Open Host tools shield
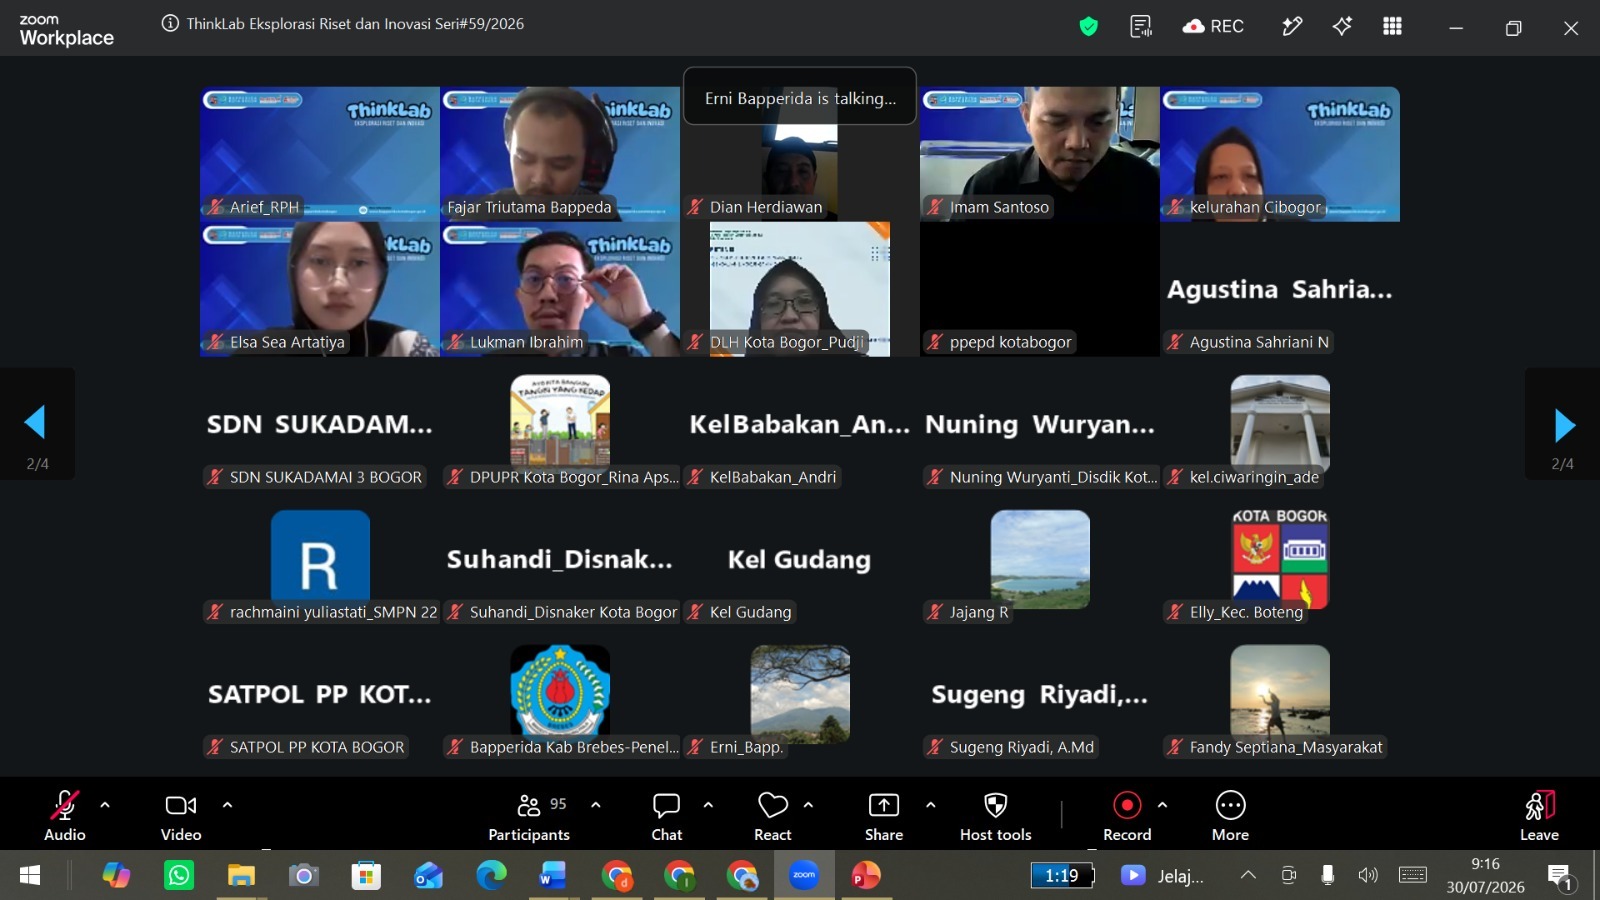 995,816
